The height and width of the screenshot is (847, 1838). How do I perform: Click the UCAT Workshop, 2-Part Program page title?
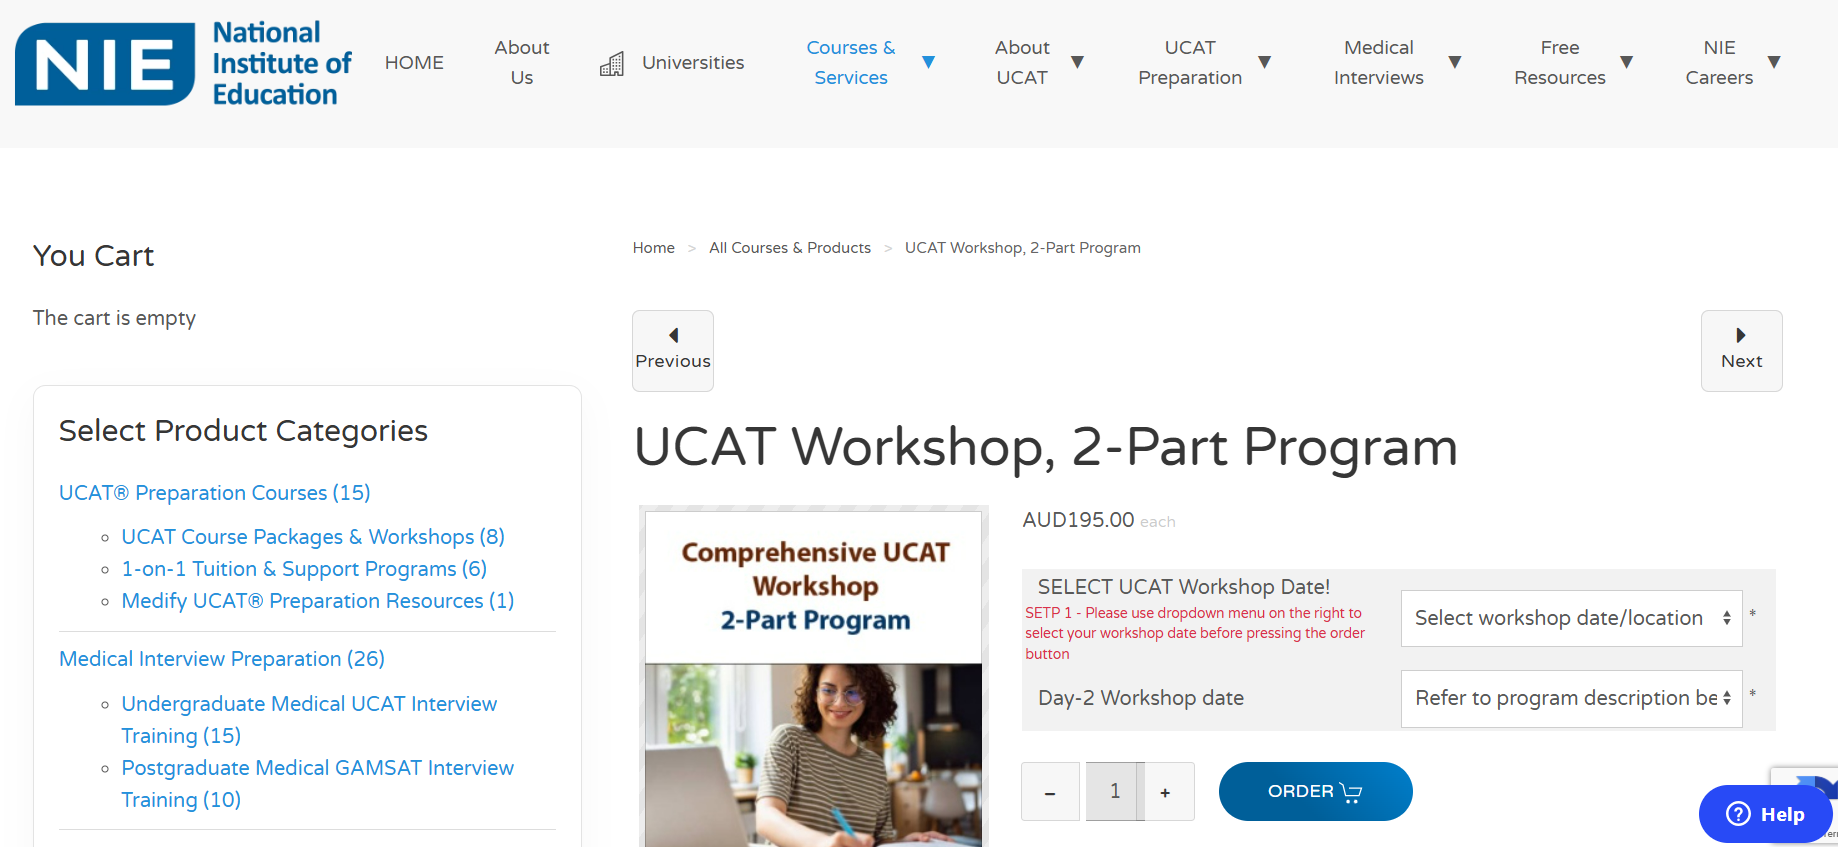1046,447
